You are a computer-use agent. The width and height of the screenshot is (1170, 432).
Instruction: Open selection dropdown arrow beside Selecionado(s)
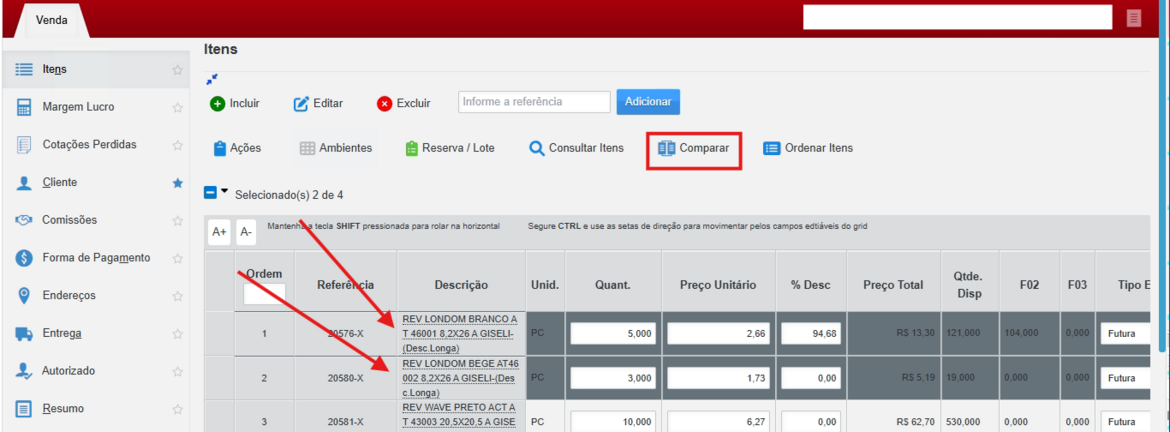tap(224, 191)
